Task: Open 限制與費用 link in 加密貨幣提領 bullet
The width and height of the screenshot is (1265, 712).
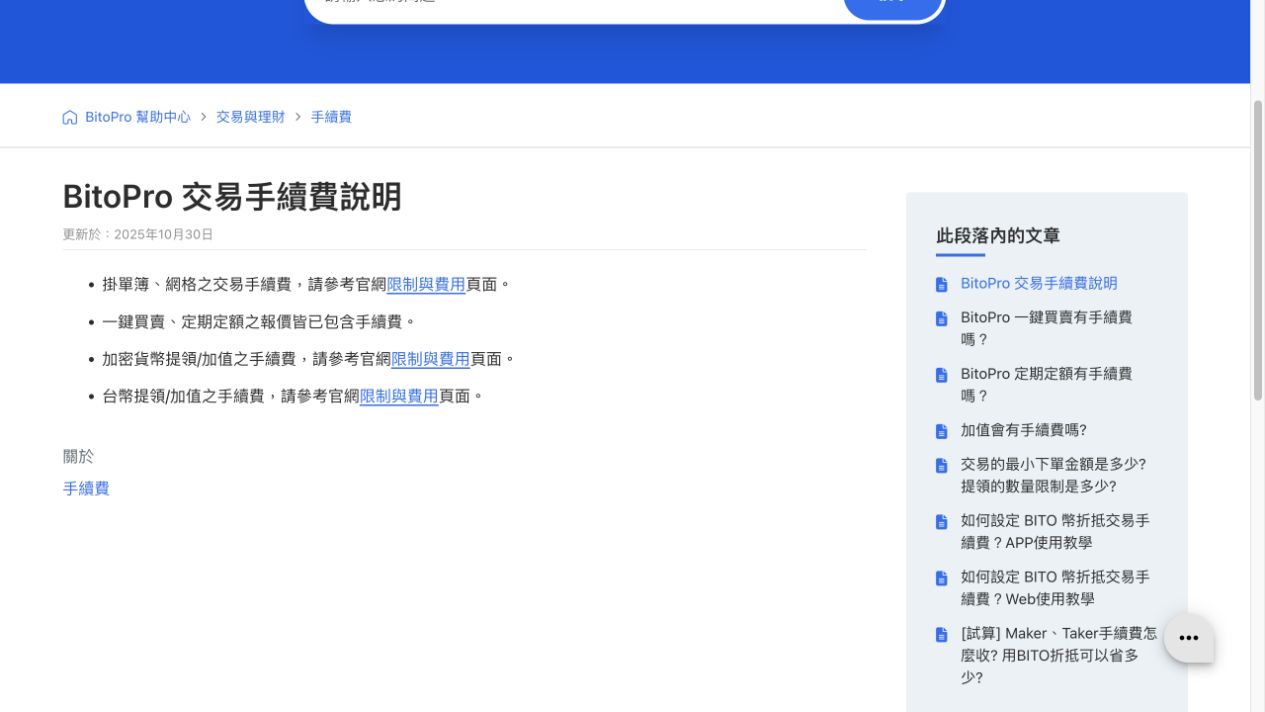Action: pos(430,359)
